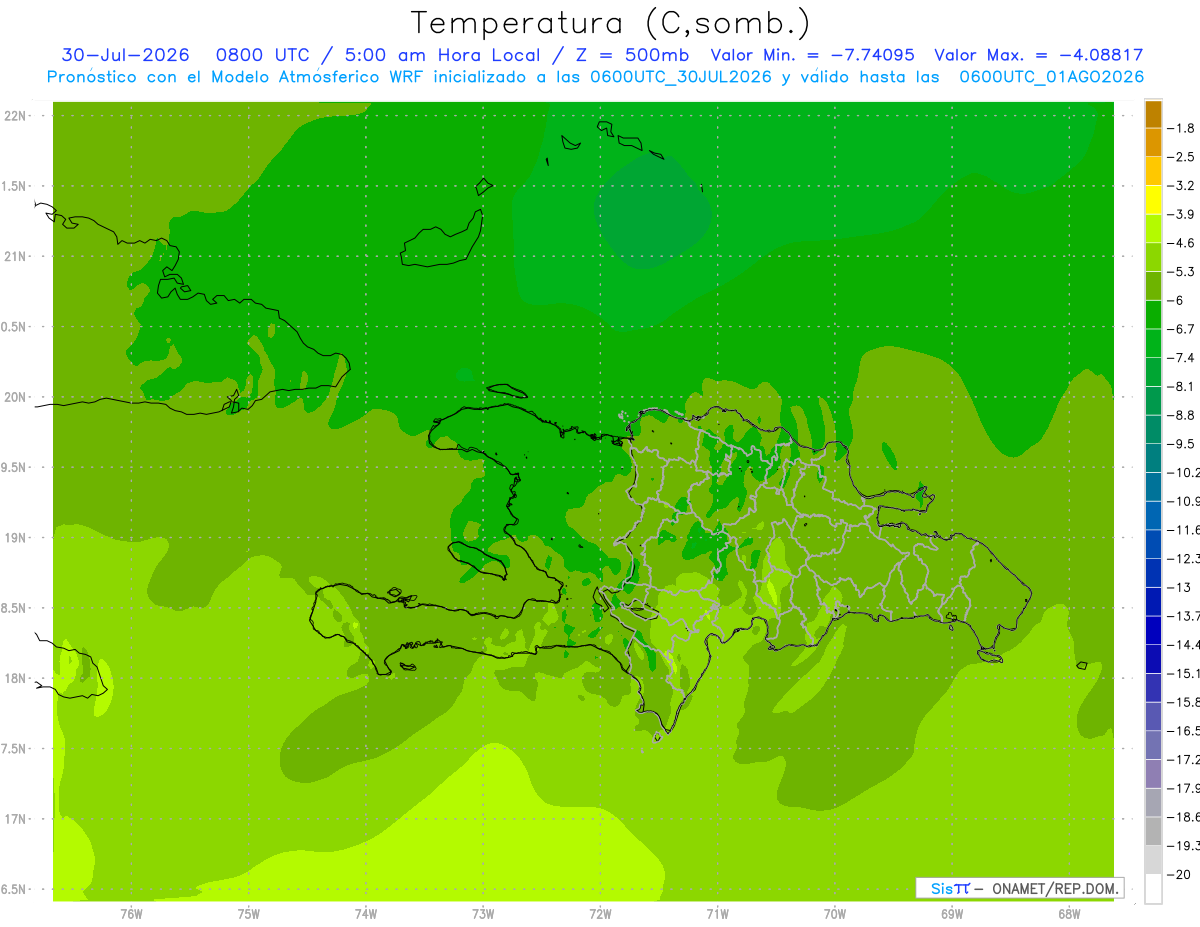The width and height of the screenshot is (1200, 927).
Task: Select the '-1.8' legend value
Action: click(1181, 128)
